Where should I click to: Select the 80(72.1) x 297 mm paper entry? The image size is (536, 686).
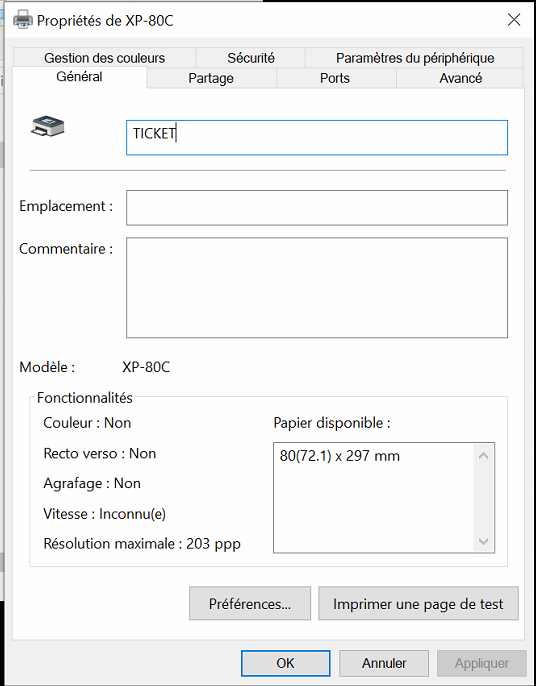click(x=340, y=456)
